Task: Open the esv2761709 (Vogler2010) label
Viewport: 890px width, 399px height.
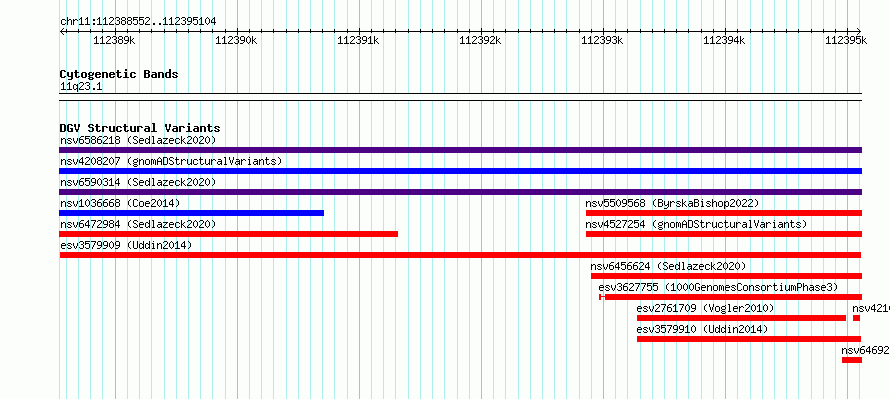Action: tap(706, 308)
